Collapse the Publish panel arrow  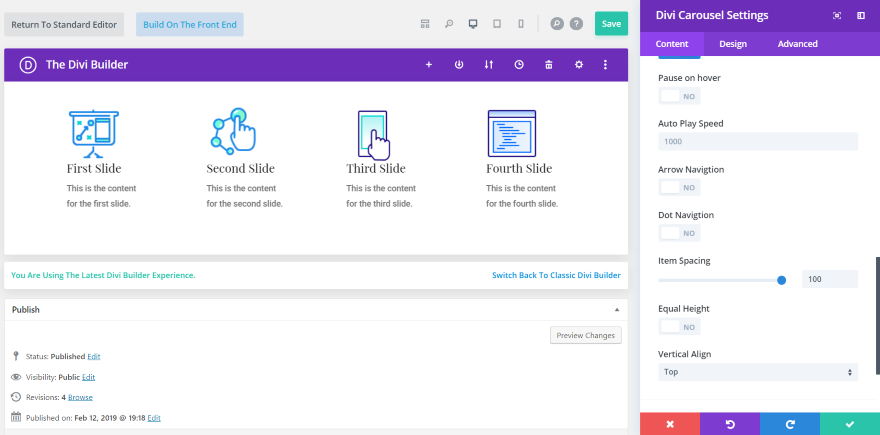[617, 310]
